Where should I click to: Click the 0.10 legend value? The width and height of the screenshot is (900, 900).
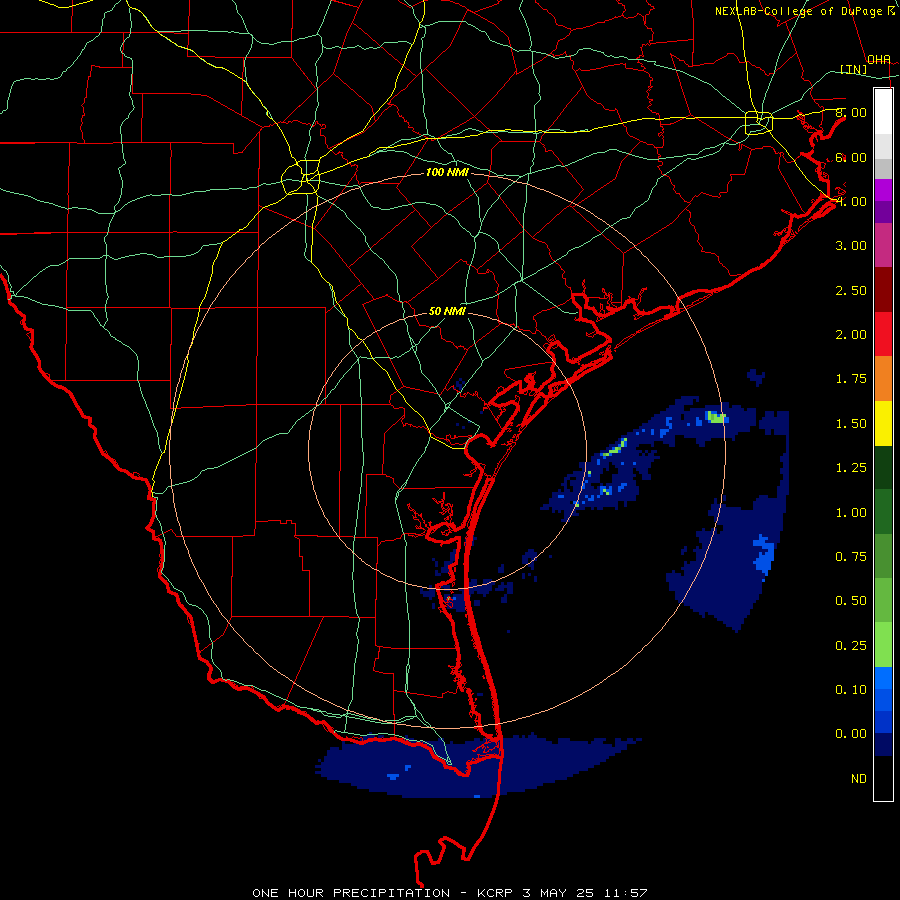(851, 690)
